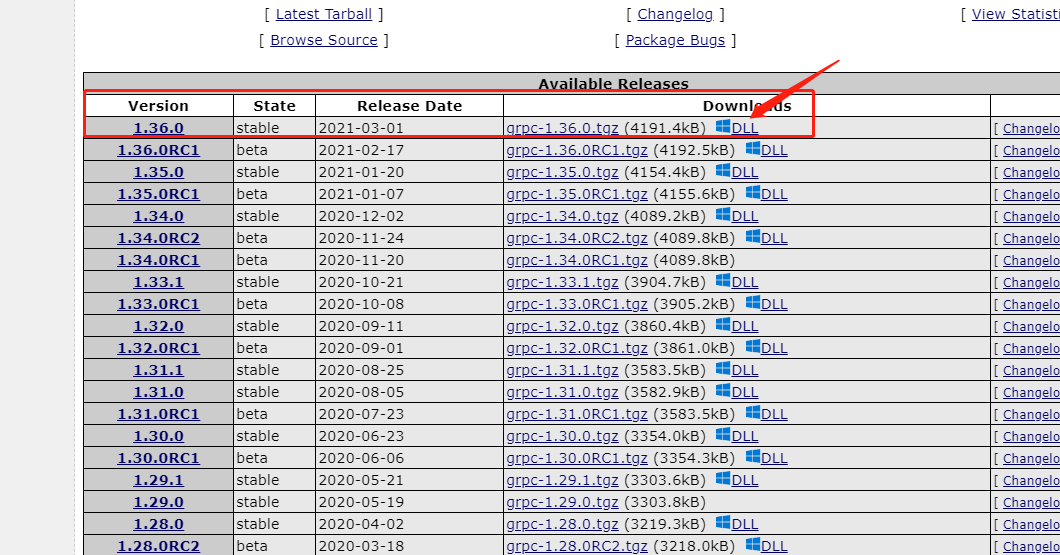The height and width of the screenshot is (555, 1060).
Task: Open version 1.33.1 page
Action: click(158, 282)
